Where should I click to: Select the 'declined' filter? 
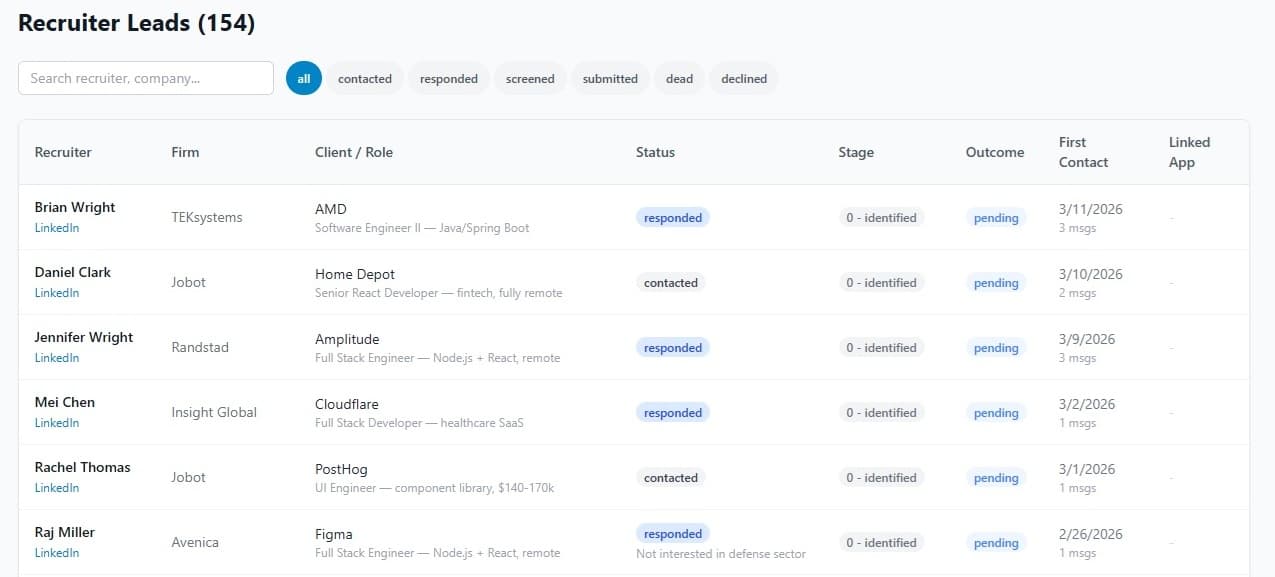(x=743, y=78)
